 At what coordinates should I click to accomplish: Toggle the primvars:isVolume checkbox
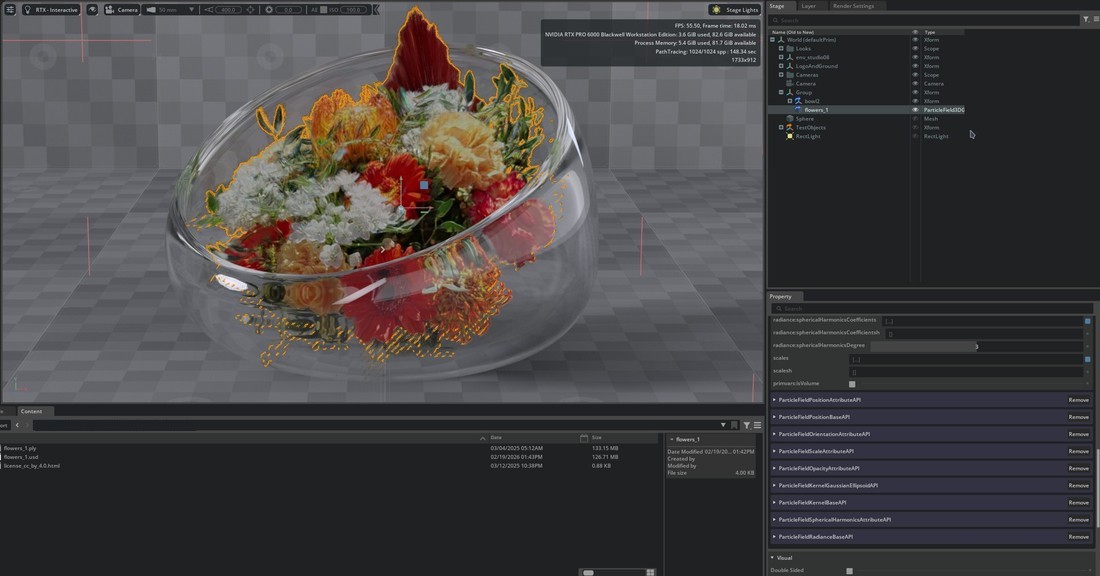coord(852,384)
